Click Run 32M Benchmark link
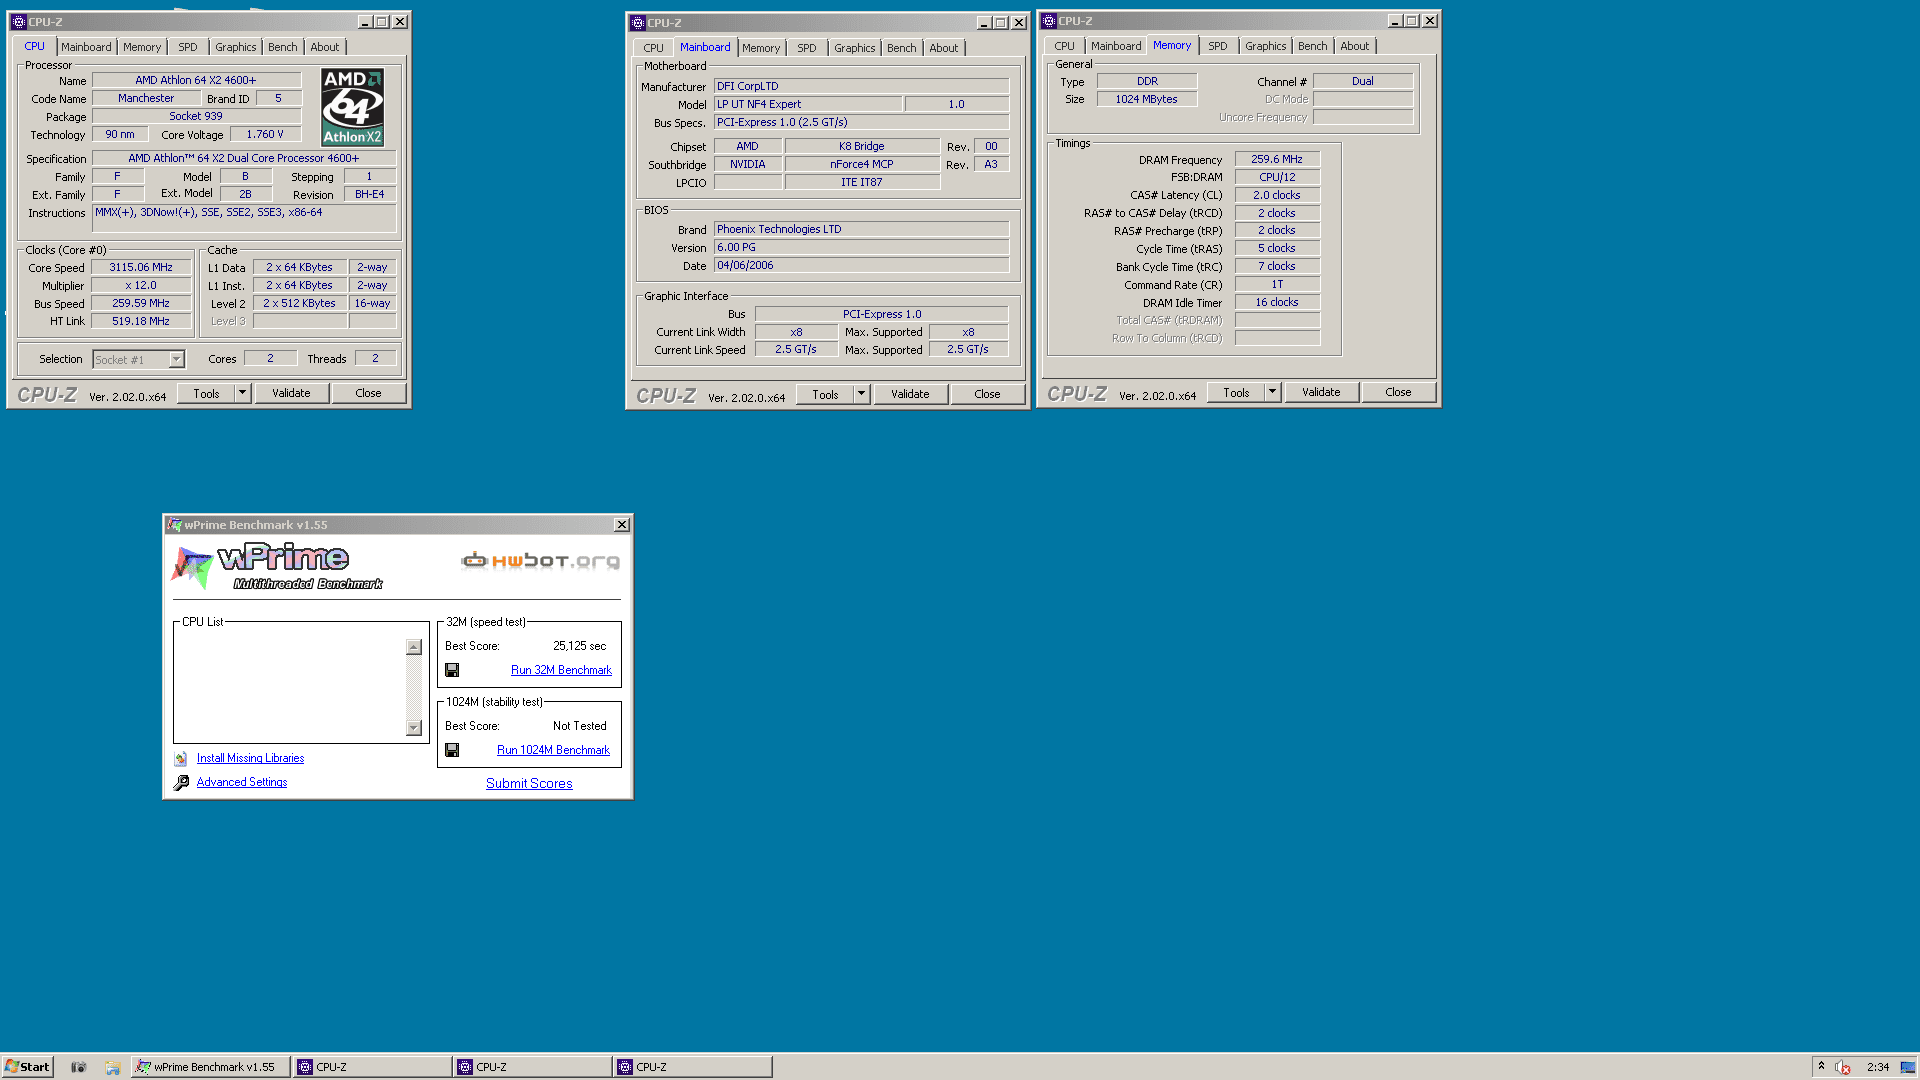 [561, 670]
